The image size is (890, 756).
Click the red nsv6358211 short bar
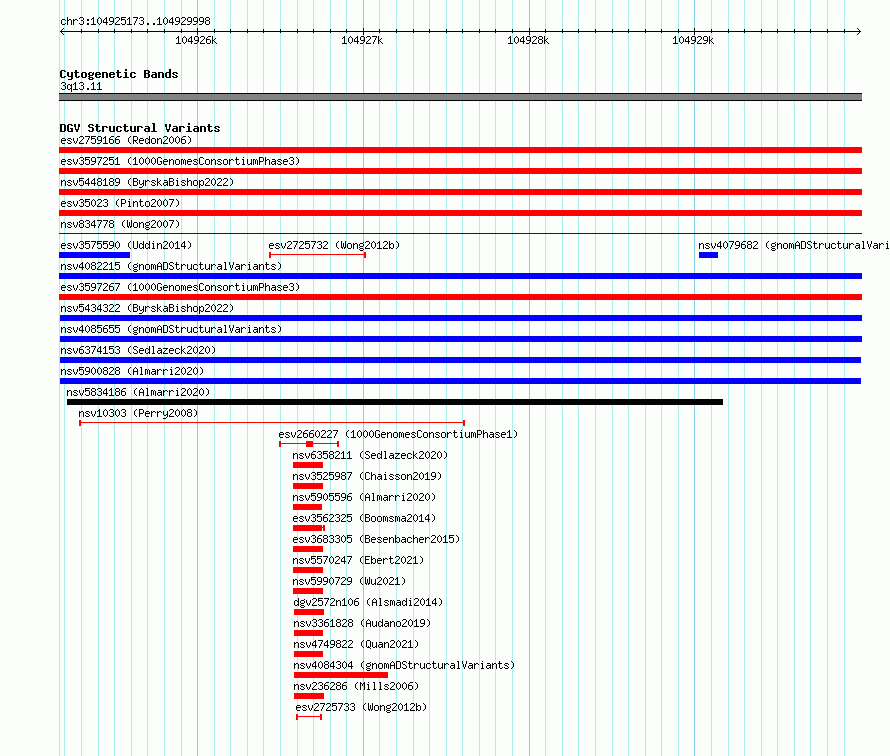(308, 465)
